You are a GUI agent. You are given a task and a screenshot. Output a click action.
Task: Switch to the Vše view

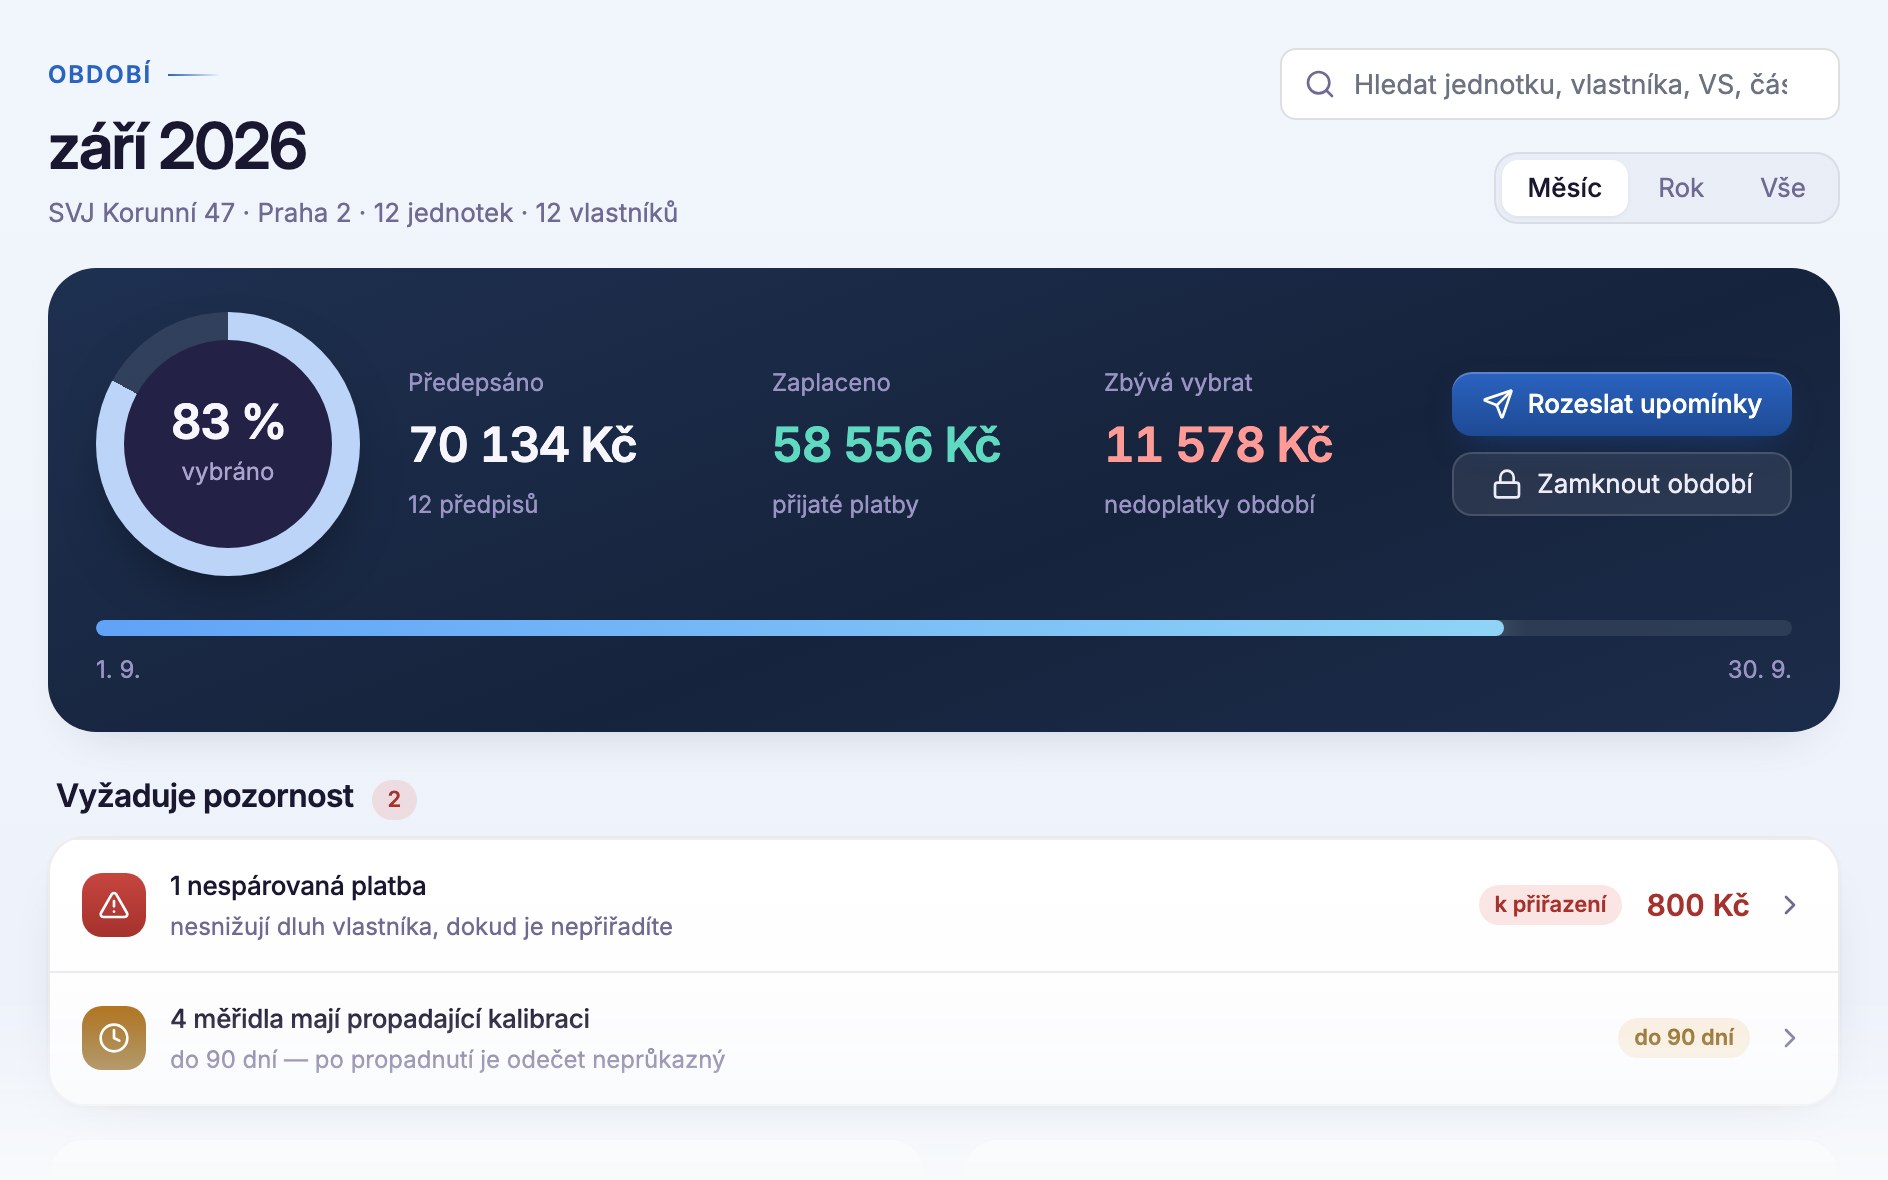pos(1782,188)
